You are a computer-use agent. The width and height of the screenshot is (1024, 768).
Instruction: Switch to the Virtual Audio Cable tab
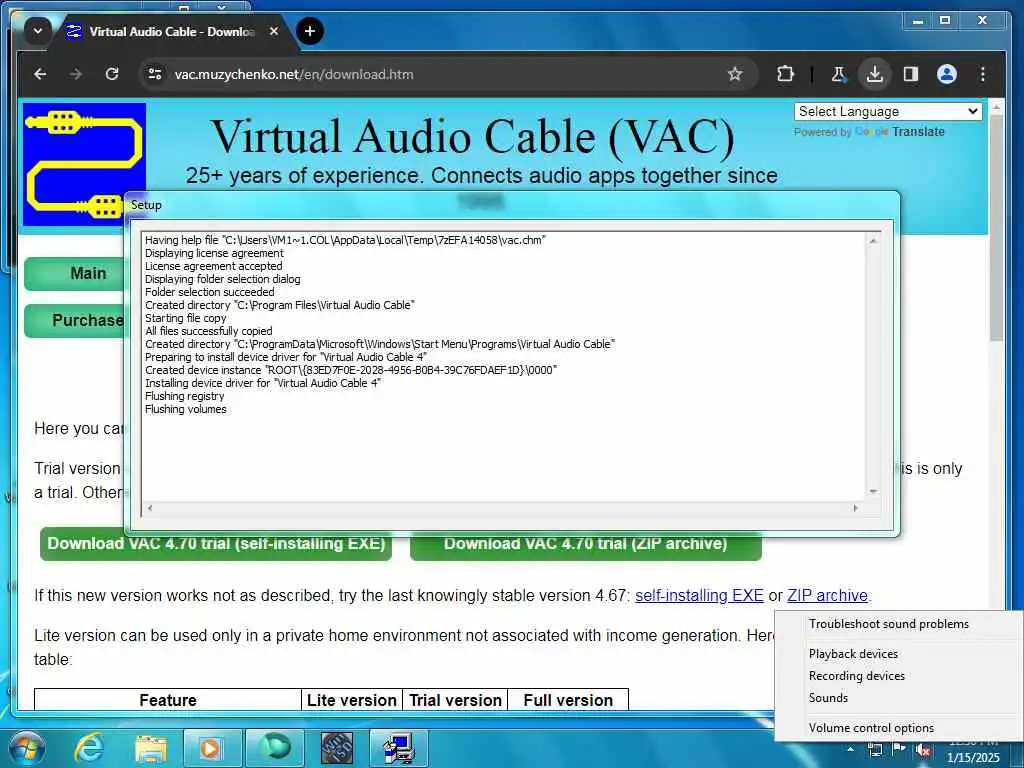click(x=171, y=31)
